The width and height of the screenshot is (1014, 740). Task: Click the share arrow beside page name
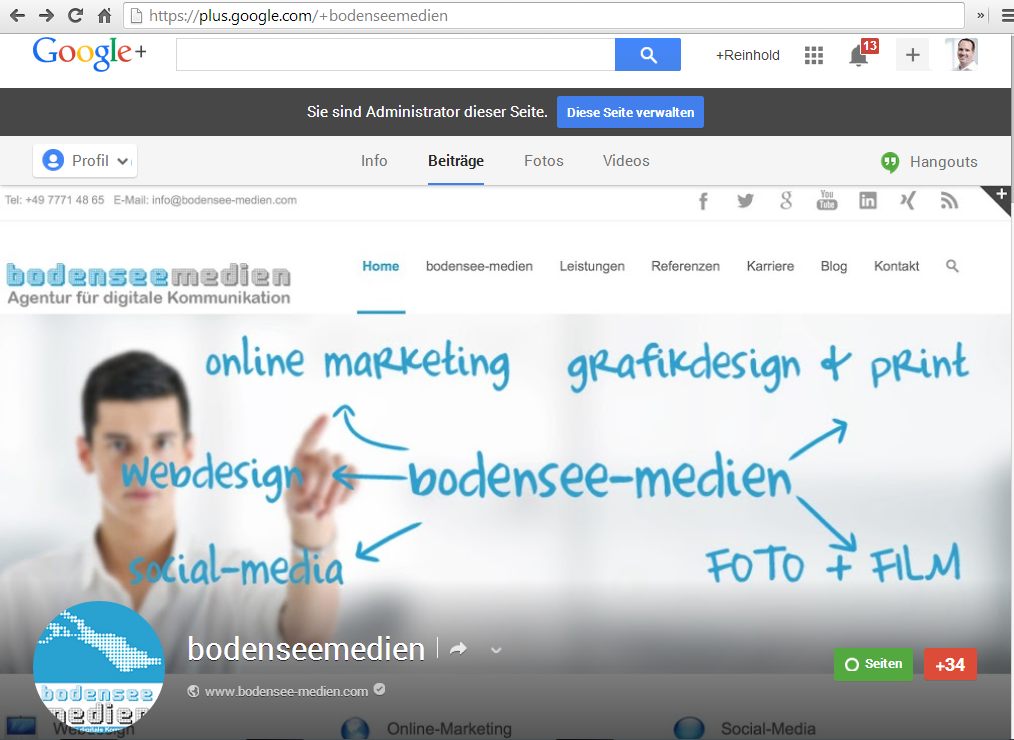[x=458, y=649]
